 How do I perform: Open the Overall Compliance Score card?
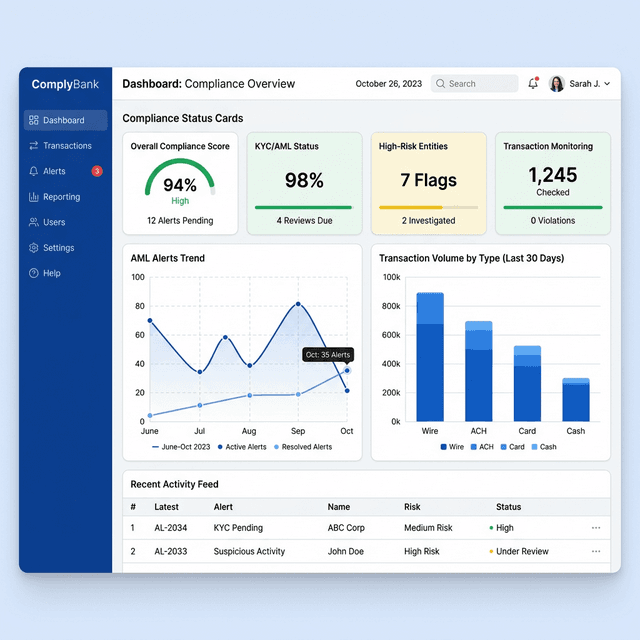180,183
